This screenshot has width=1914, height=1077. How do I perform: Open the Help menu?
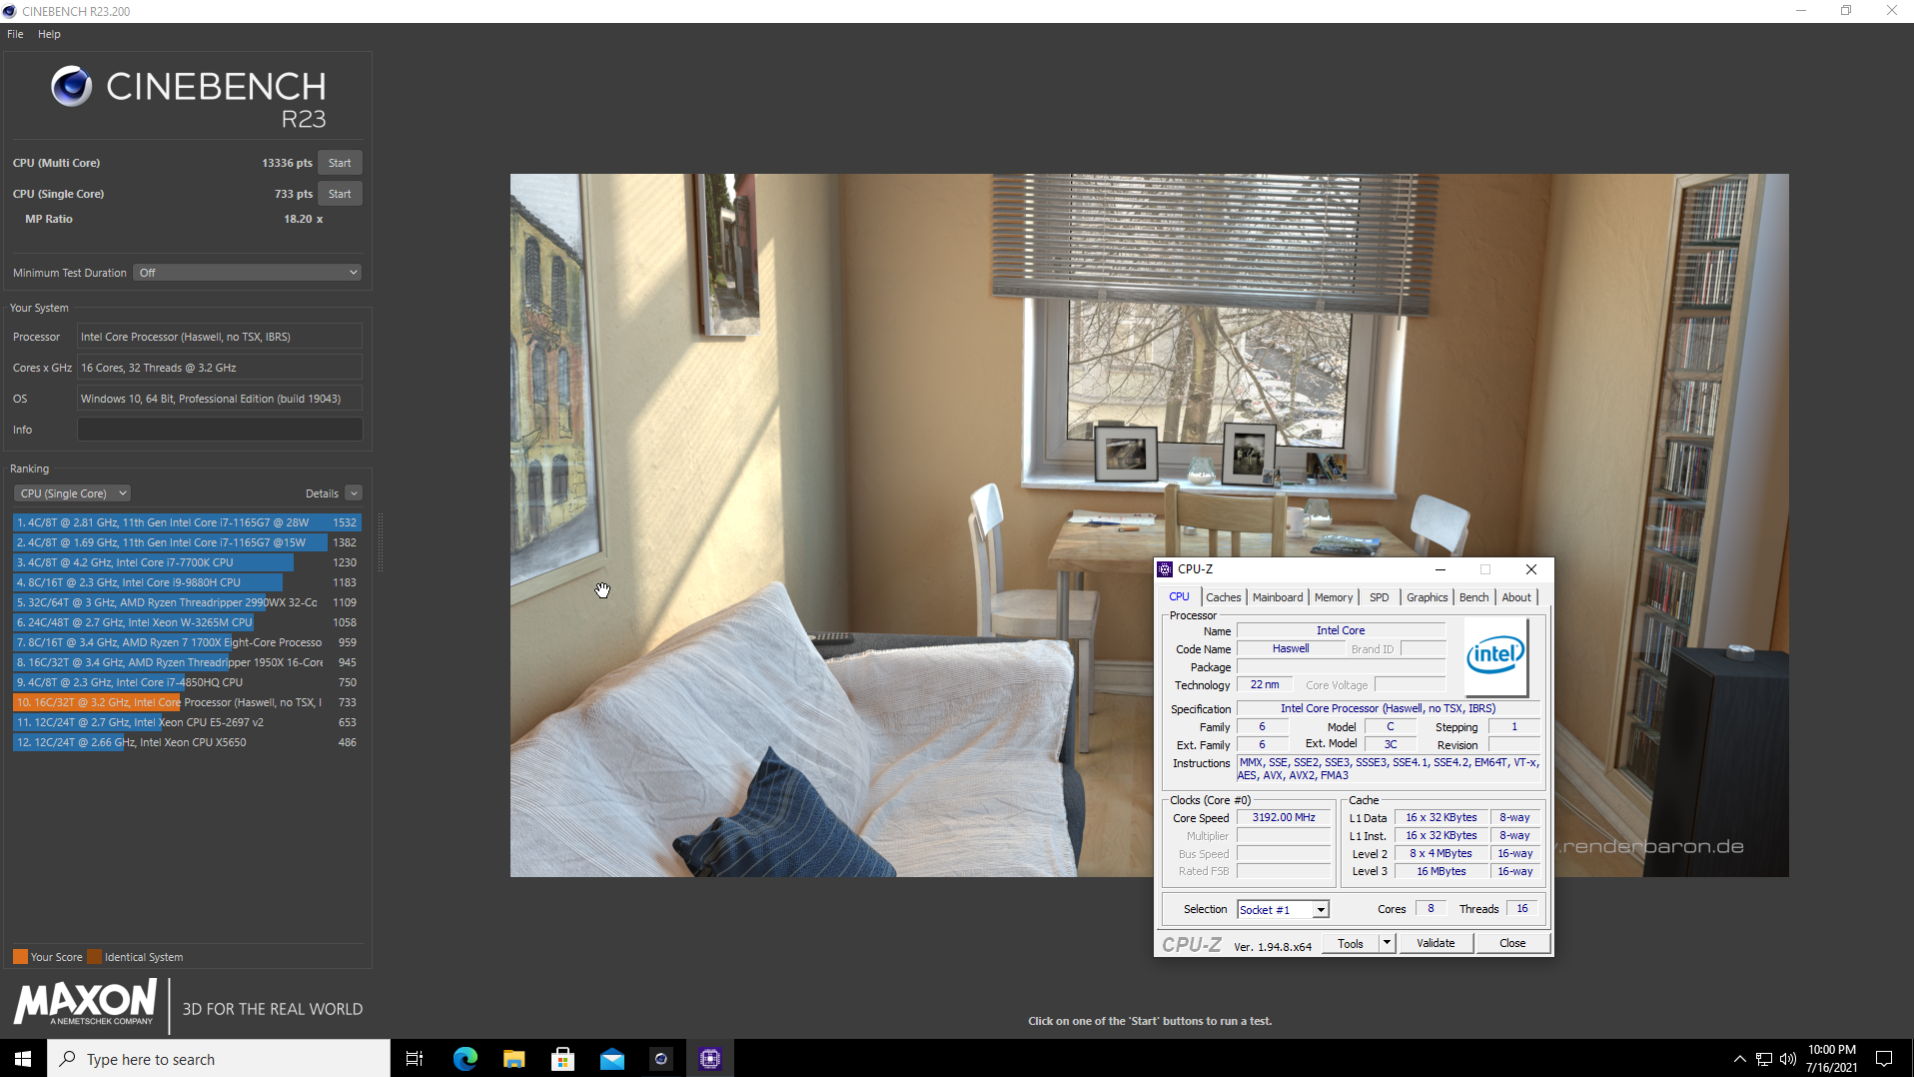(x=49, y=34)
